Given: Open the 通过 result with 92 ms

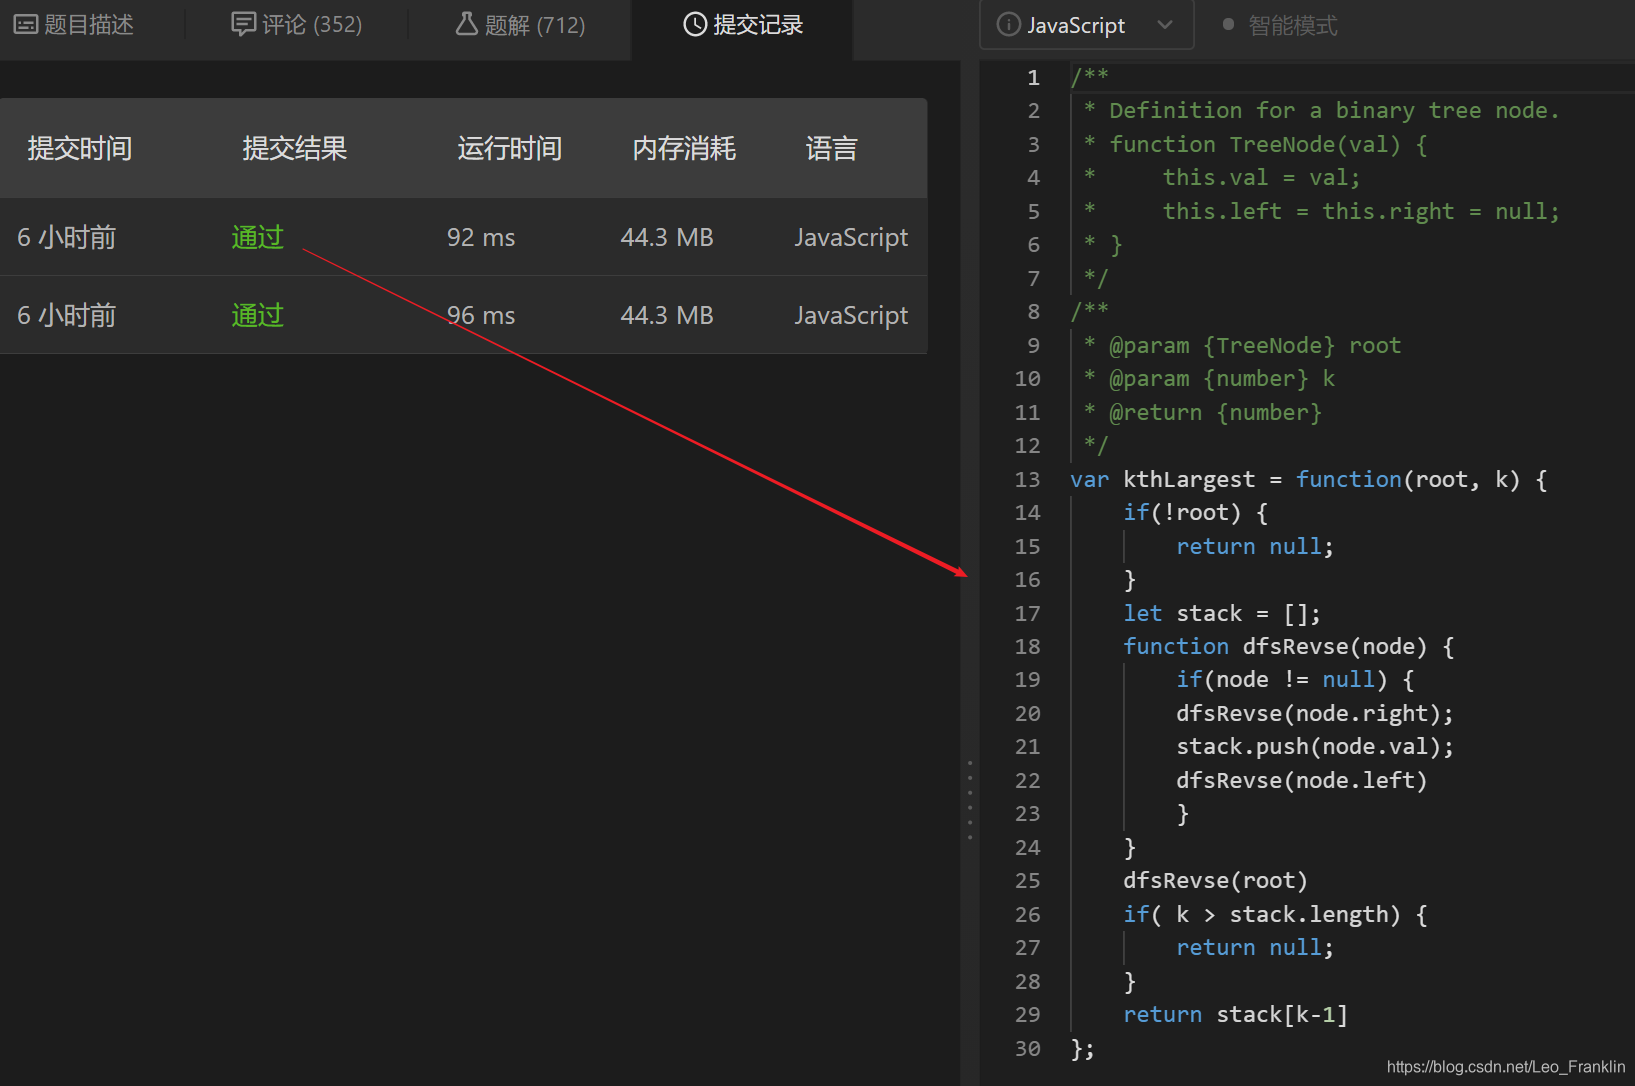Looking at the screenshot, I should (258, 237).
